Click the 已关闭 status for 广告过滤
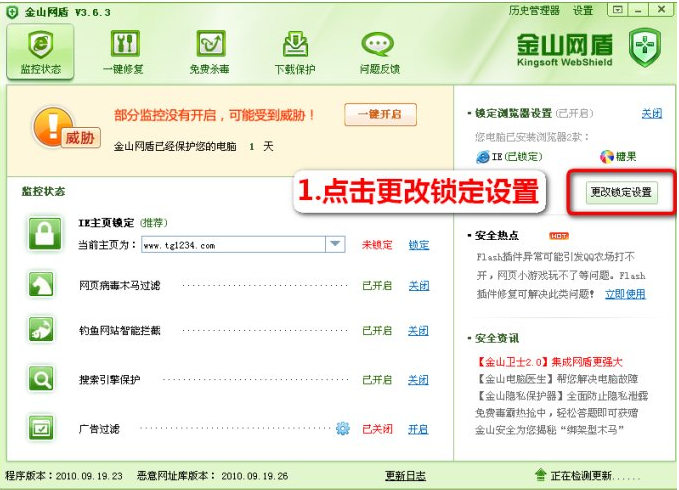The image size is (679, 490). (x=377, y=429)
